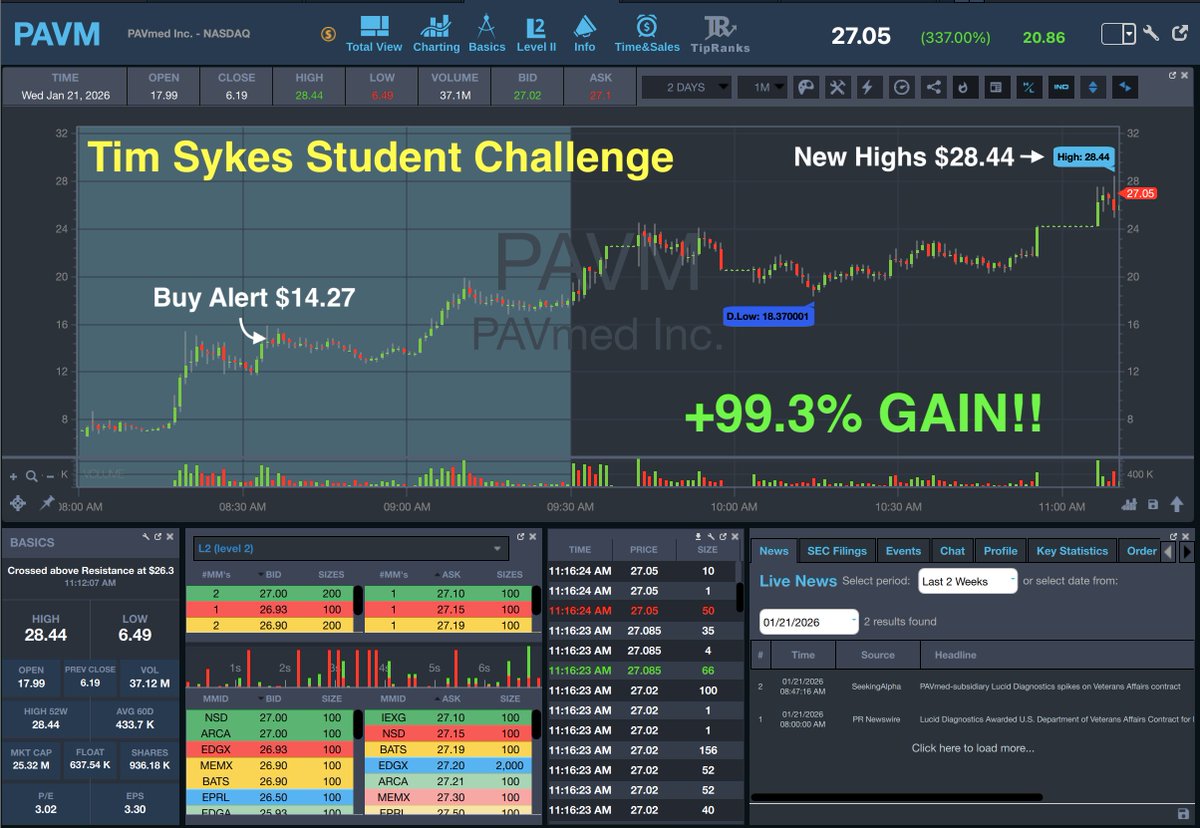The width and height of the screenshot is (1200, 828).
Task: Click the upload arrow icon at chart bottom right
Action: click(1177, 505)
